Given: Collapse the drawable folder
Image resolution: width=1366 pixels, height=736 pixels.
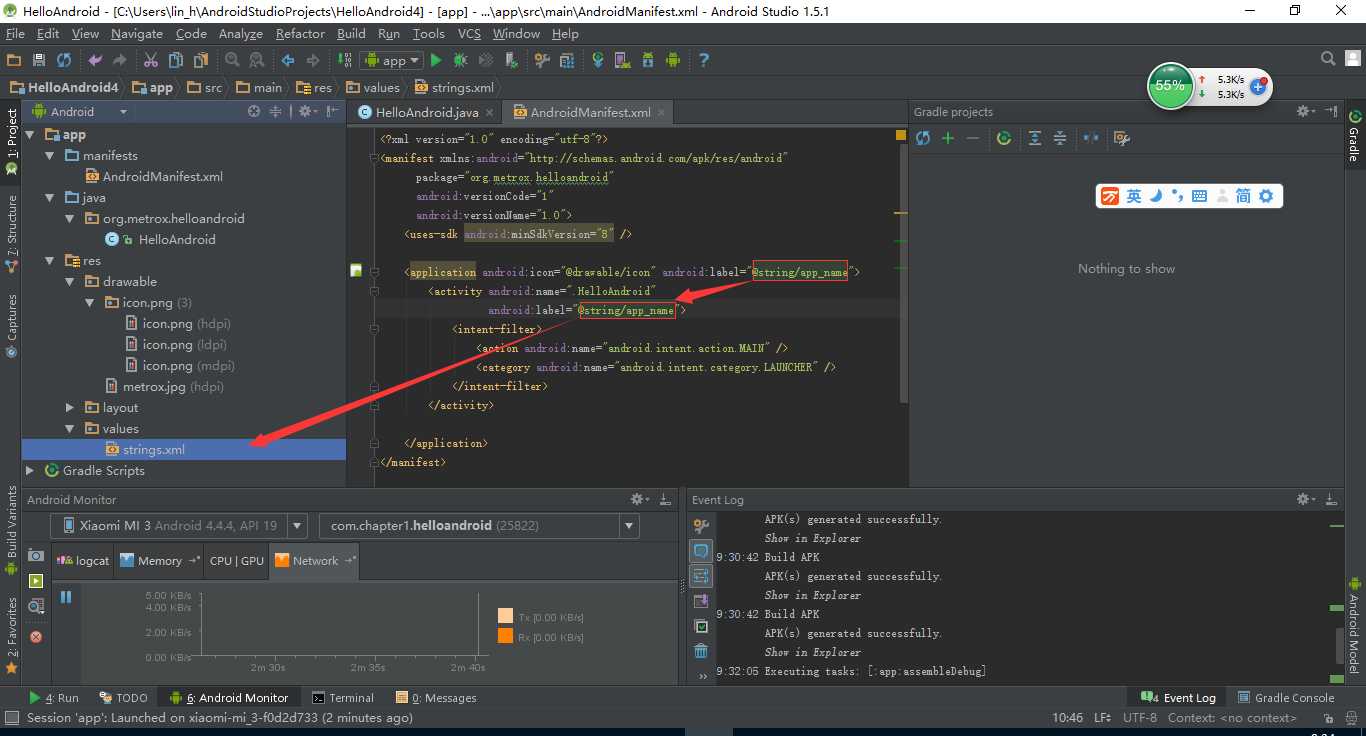Looking at the screenshot, I should 70,282.
